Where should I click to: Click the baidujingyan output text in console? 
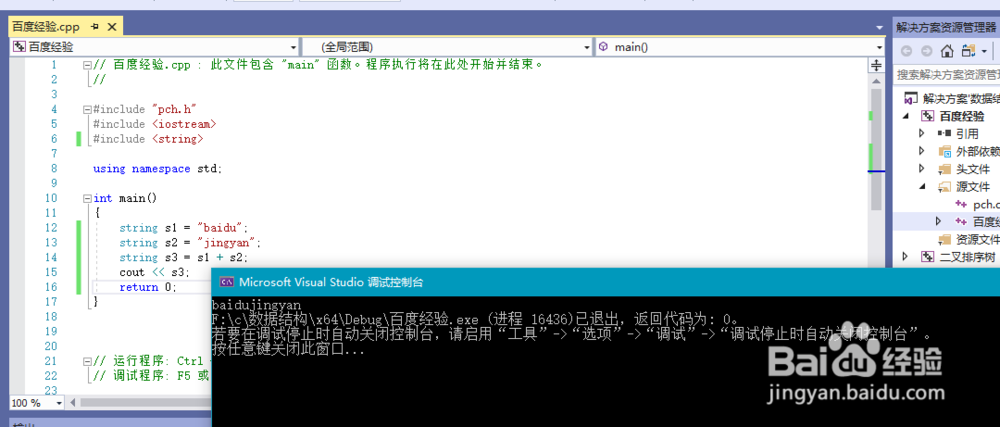[256, 305]
